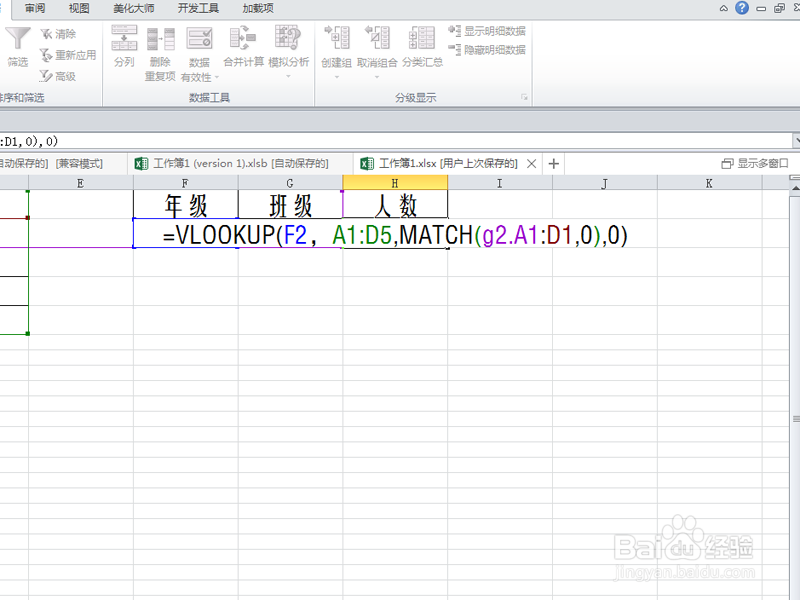Collapse the ribbon with the caret icon

[723, 8]
